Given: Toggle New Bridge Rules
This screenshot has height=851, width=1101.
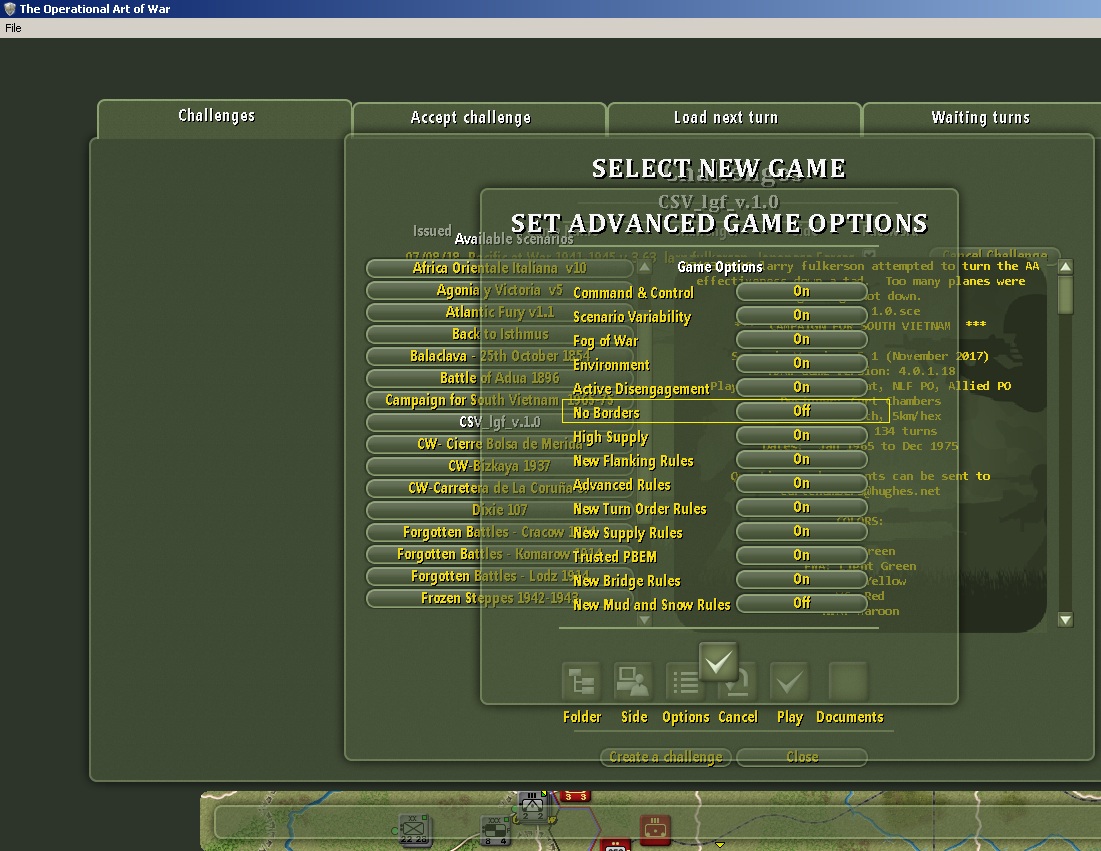Looking at the screenshot, I should click(x=801, y=579).
